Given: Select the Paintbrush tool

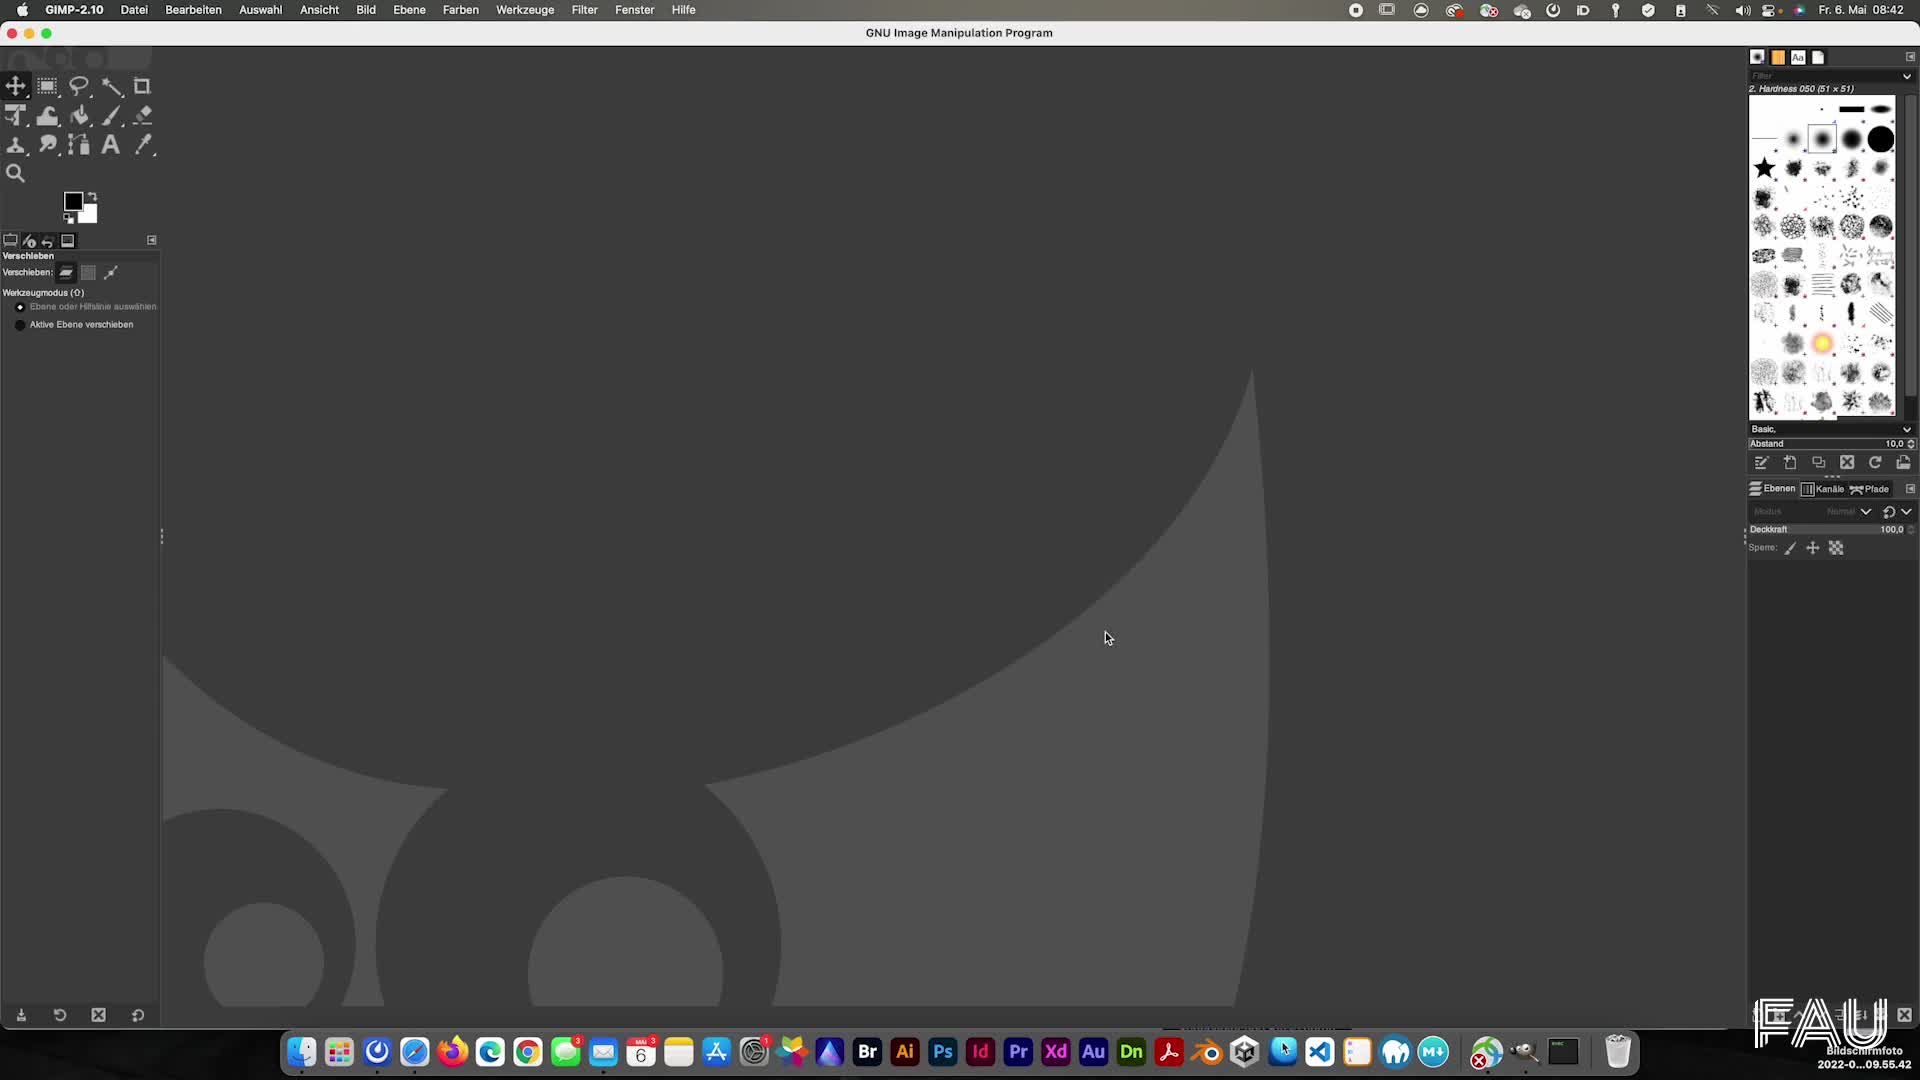Looking at the screenshot, I should pyautogui.click(x=112, y=115).
